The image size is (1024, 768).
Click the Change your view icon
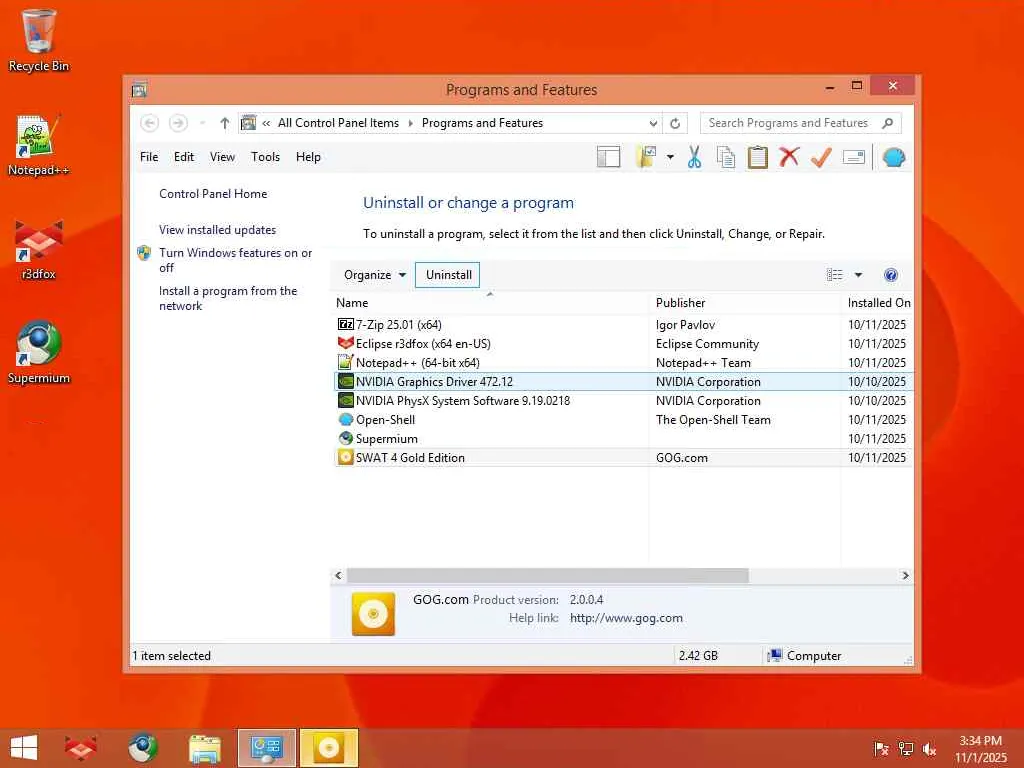click(834, 275)
